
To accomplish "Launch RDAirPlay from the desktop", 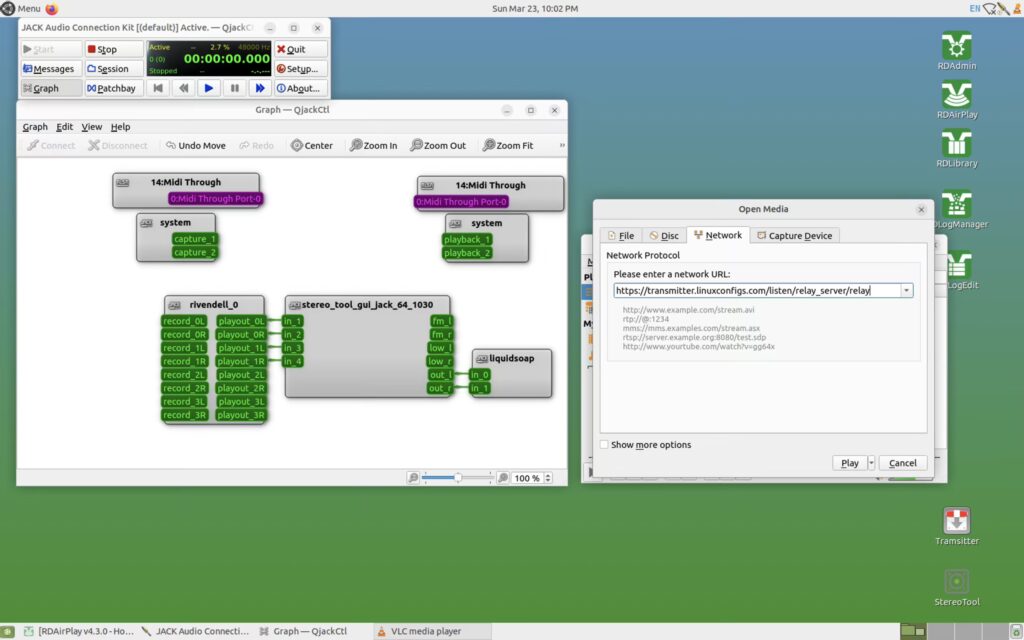I will pos(956,100).
